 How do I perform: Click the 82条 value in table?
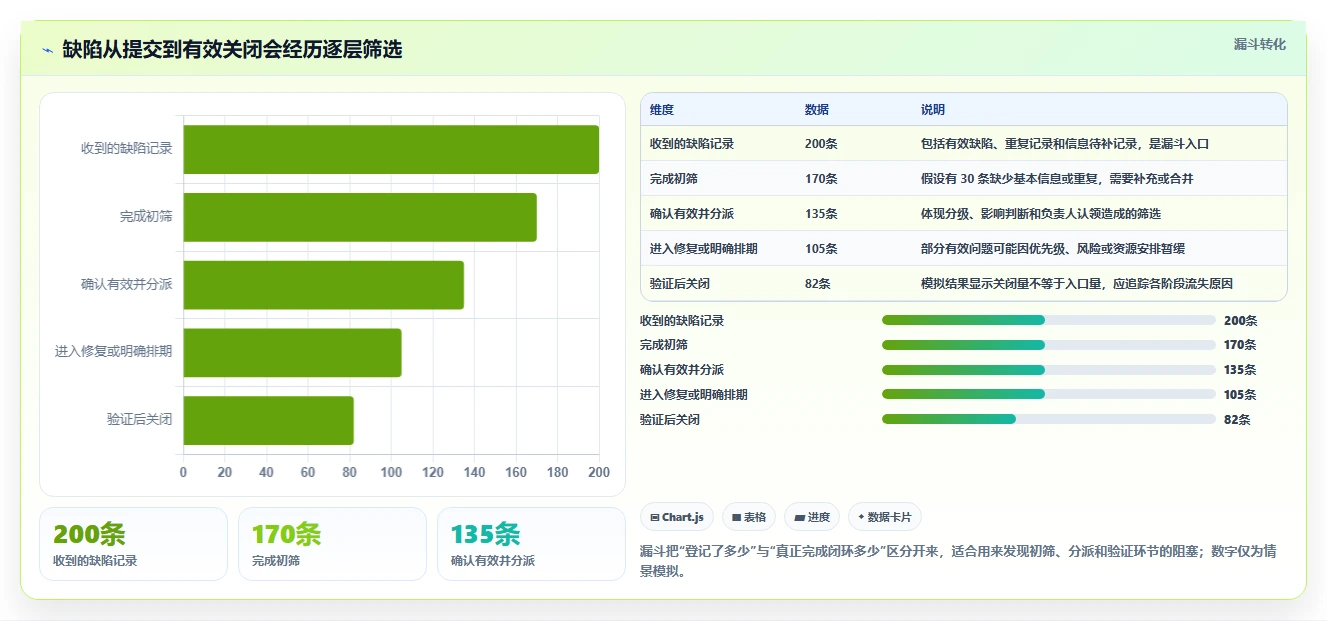(818, 284)
